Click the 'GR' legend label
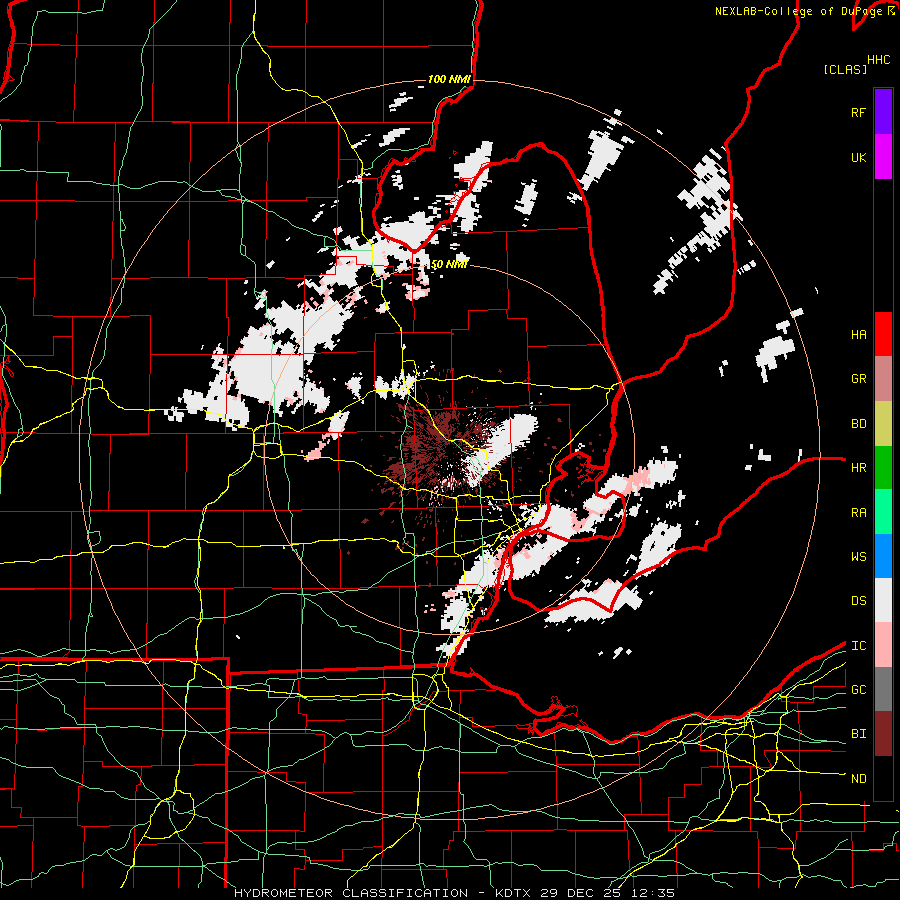Viewport: 900px width, 900px height. click(x=858, y=379)
